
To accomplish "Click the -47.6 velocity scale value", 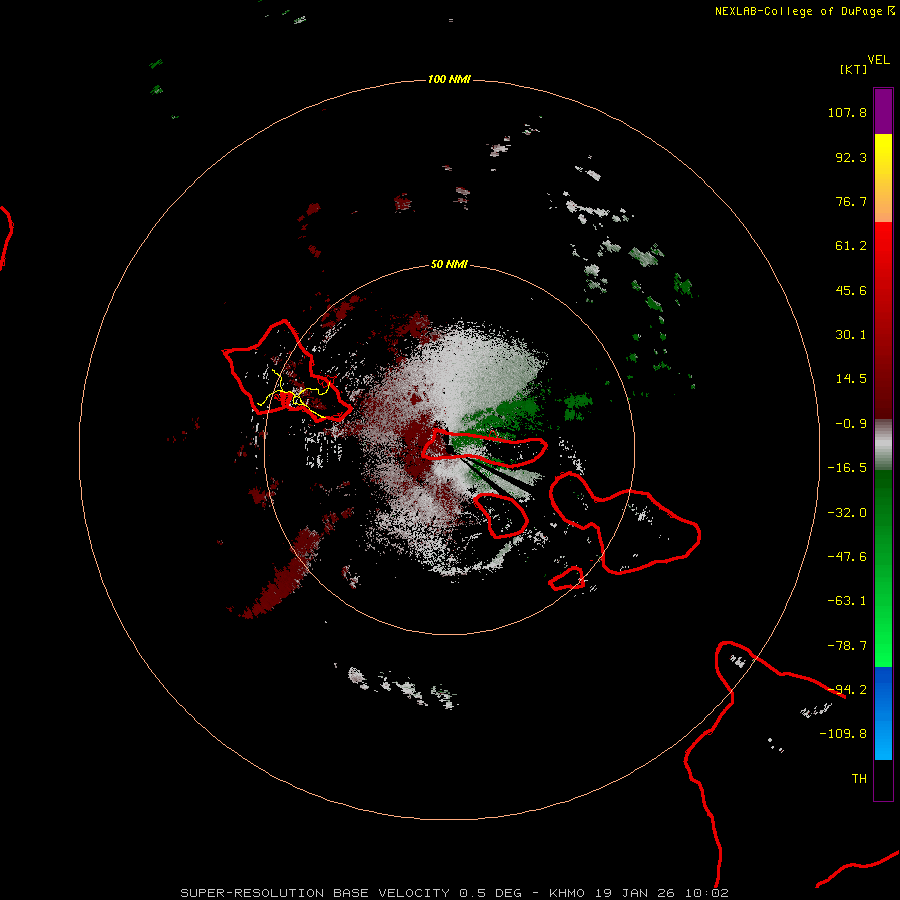I will (x=847, y=557).
